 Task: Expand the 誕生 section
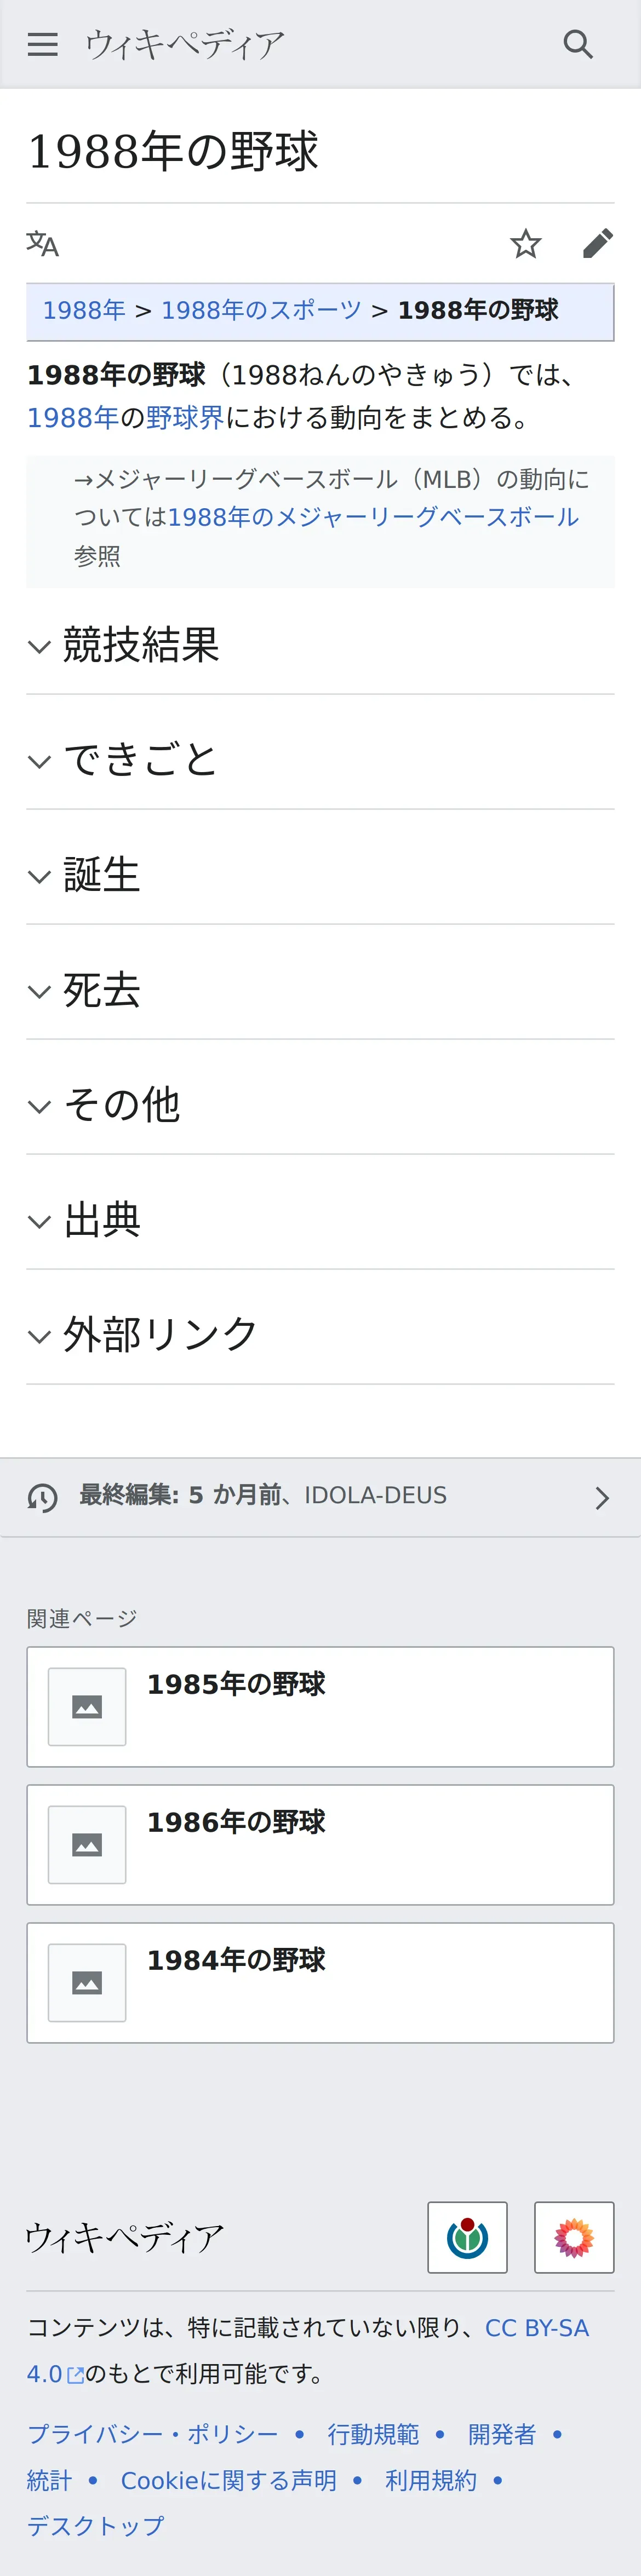[x=101, y=875]
